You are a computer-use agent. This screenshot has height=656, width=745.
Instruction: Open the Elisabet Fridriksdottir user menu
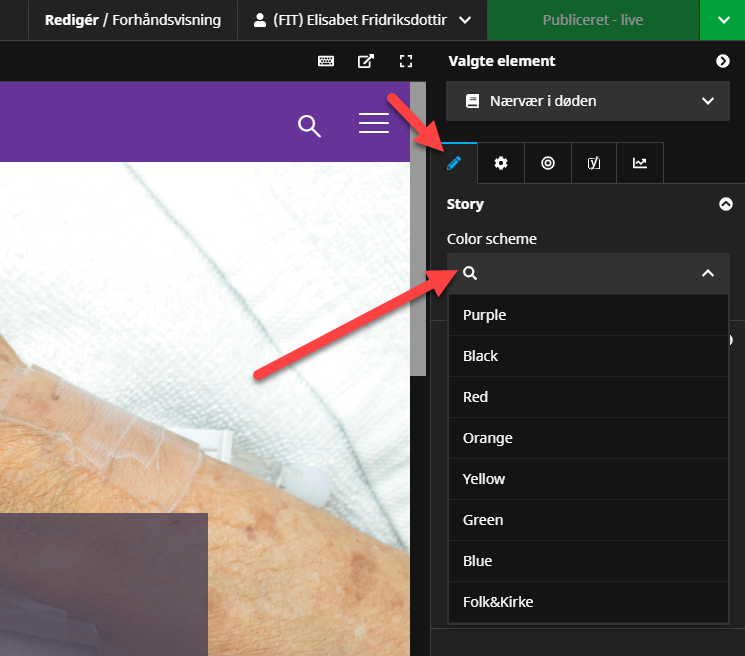(x=362, y=20)
